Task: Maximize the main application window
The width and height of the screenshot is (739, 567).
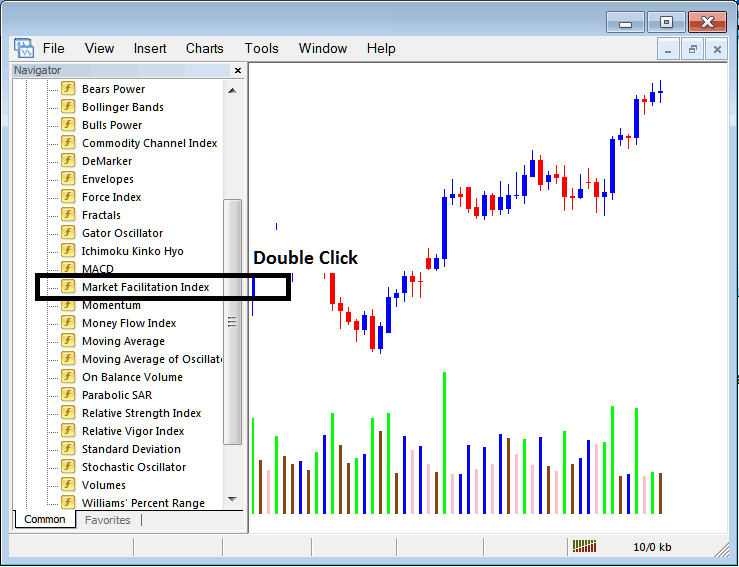Action: [666, 22]
